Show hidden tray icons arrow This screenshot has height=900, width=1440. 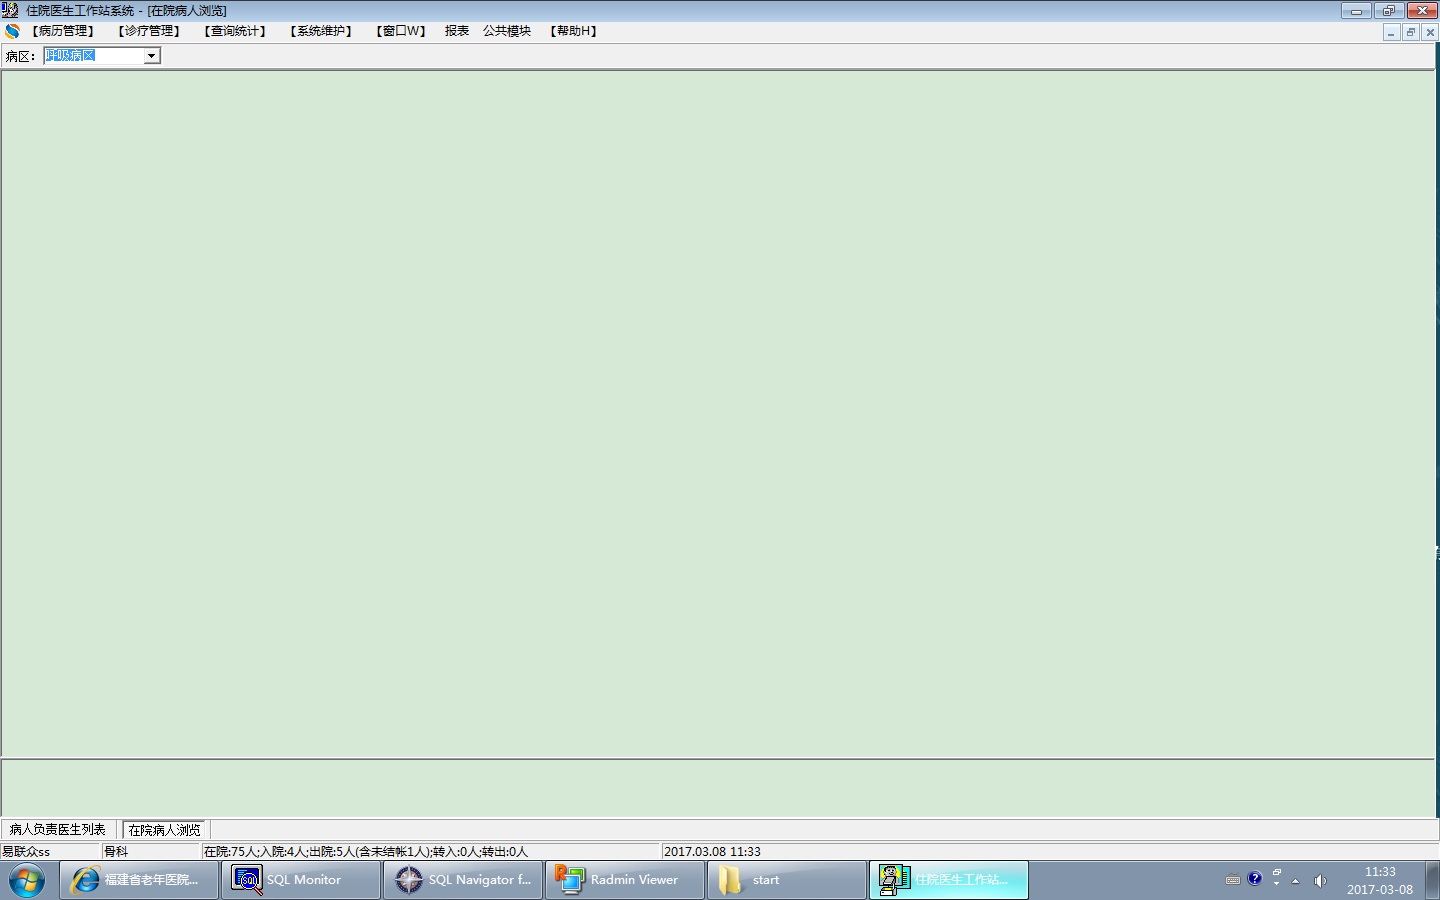pyautogui.click(x=1296, y=881)
